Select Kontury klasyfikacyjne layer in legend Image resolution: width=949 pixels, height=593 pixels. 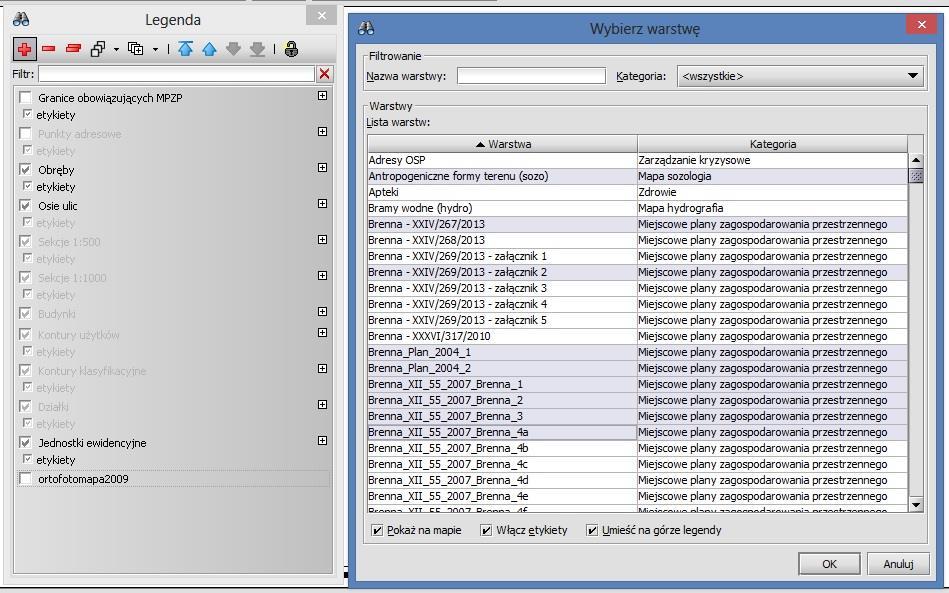pos(92,371)
